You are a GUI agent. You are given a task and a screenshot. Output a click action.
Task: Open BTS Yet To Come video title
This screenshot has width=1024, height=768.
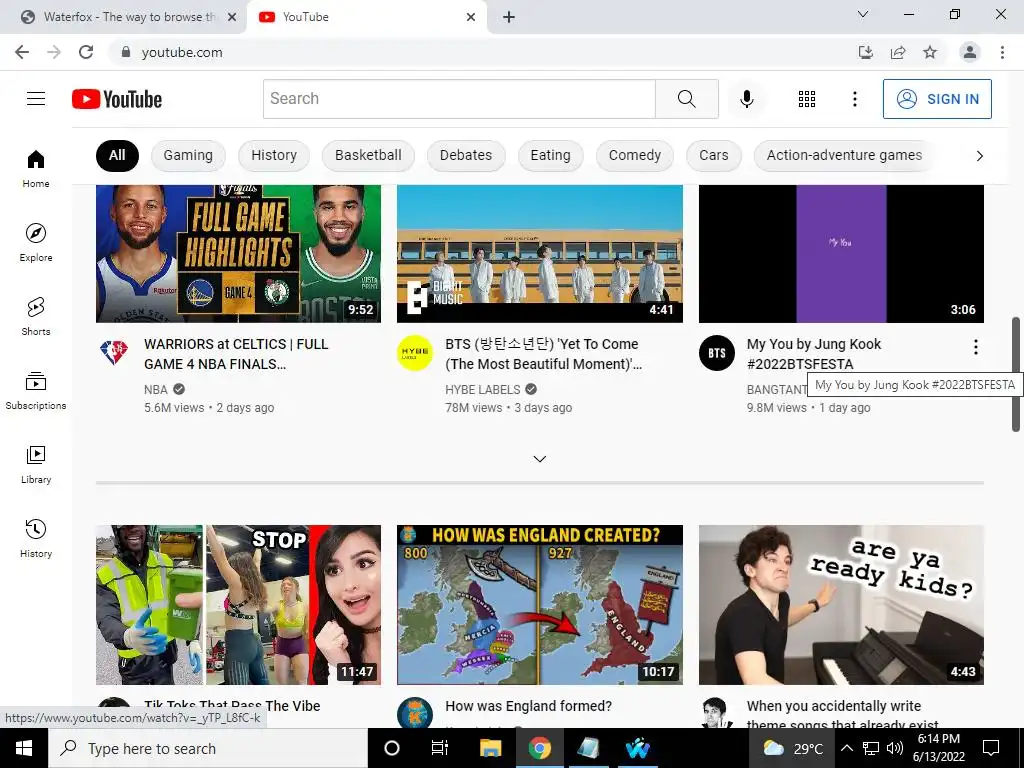pyautogui.click(x=543, y=354)
